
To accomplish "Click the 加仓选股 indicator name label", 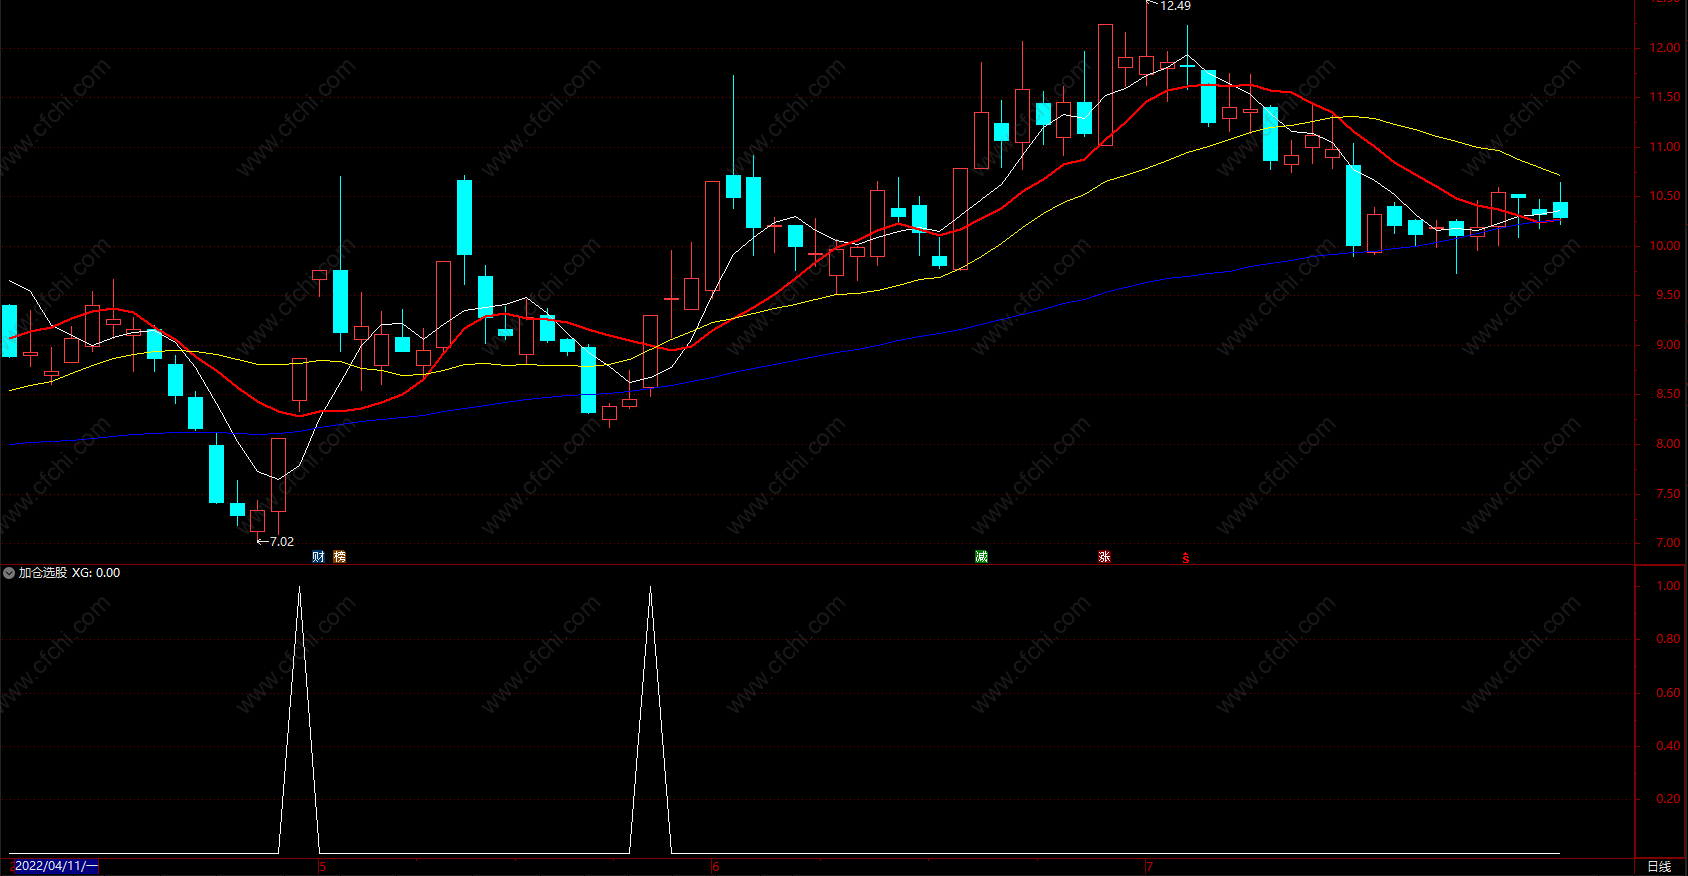I will (43, 573).
